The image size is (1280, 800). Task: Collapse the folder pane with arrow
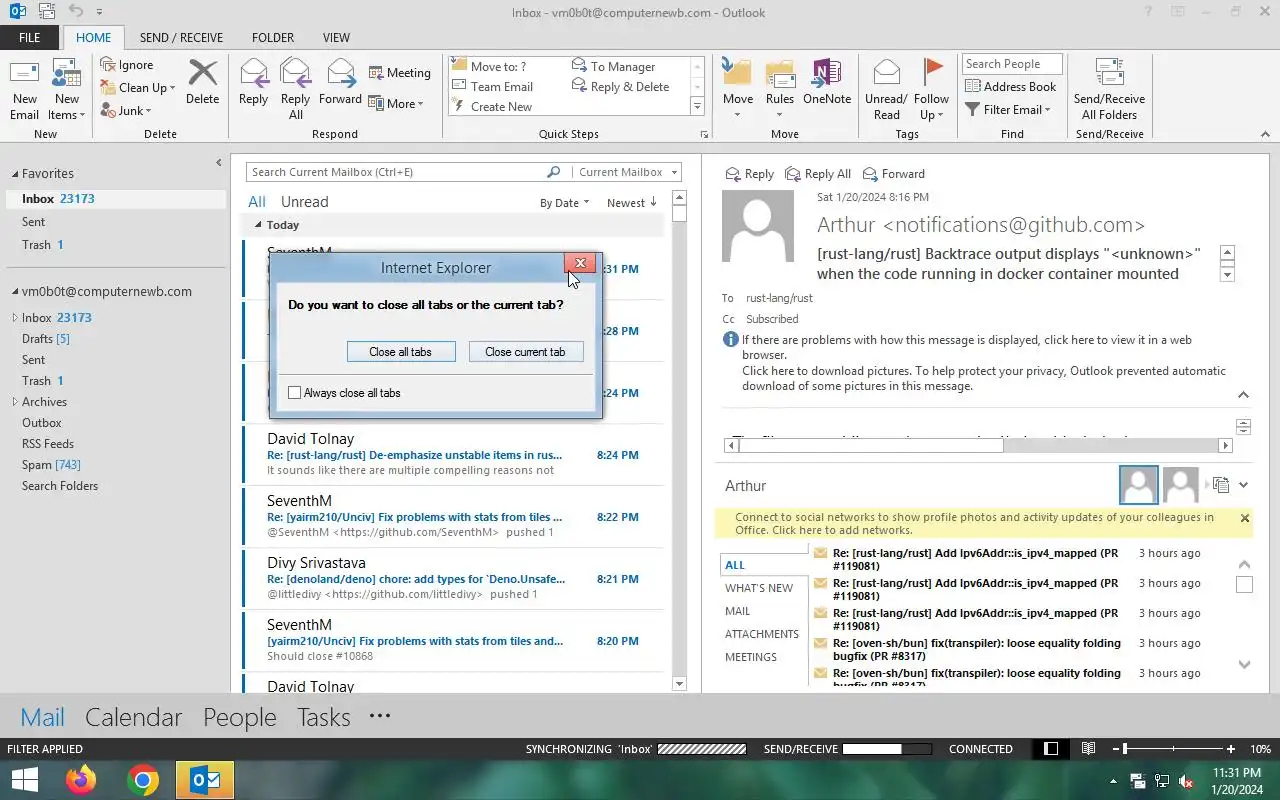point(219,163)
